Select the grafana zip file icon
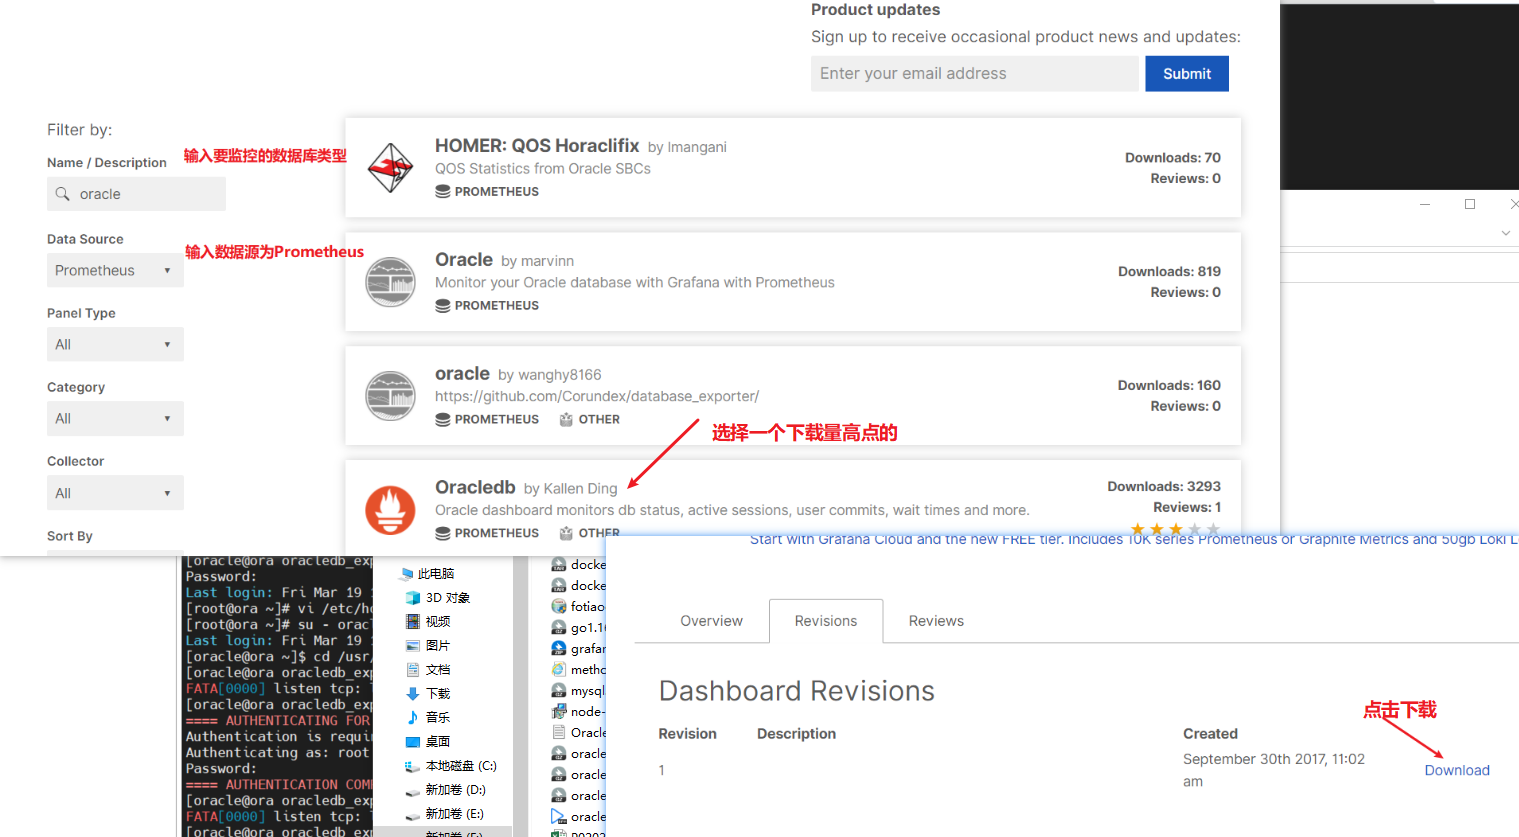The image size is (1519, 837). (560, 648)
